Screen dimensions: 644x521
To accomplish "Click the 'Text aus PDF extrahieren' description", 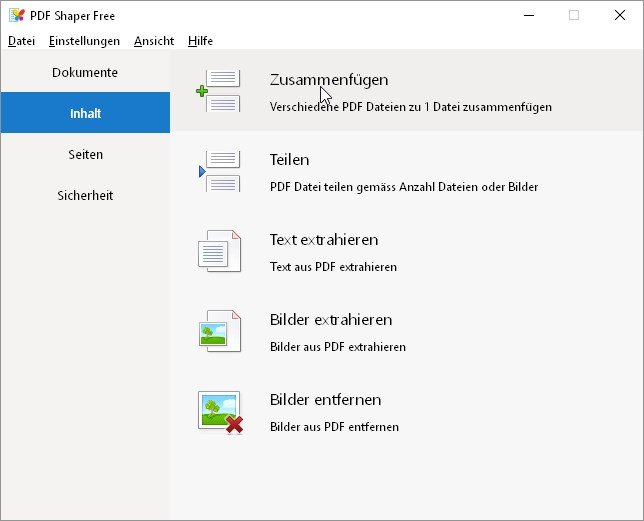I will point(333,267).
